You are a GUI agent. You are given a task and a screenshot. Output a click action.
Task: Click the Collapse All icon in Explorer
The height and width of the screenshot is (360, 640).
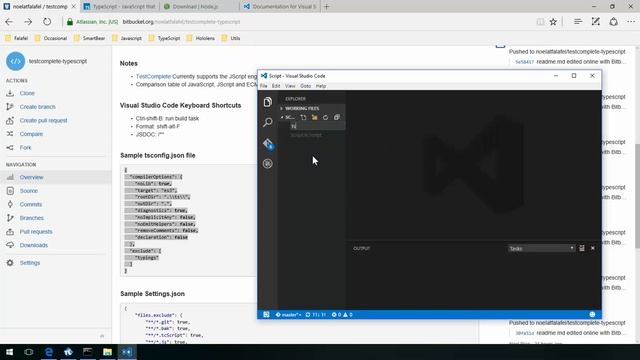[337, 117]
